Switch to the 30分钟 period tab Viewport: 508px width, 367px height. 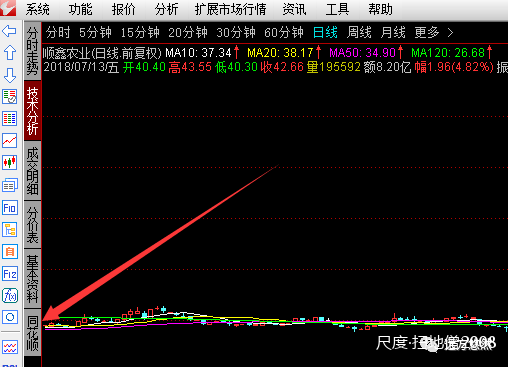[x=236, y=33]
